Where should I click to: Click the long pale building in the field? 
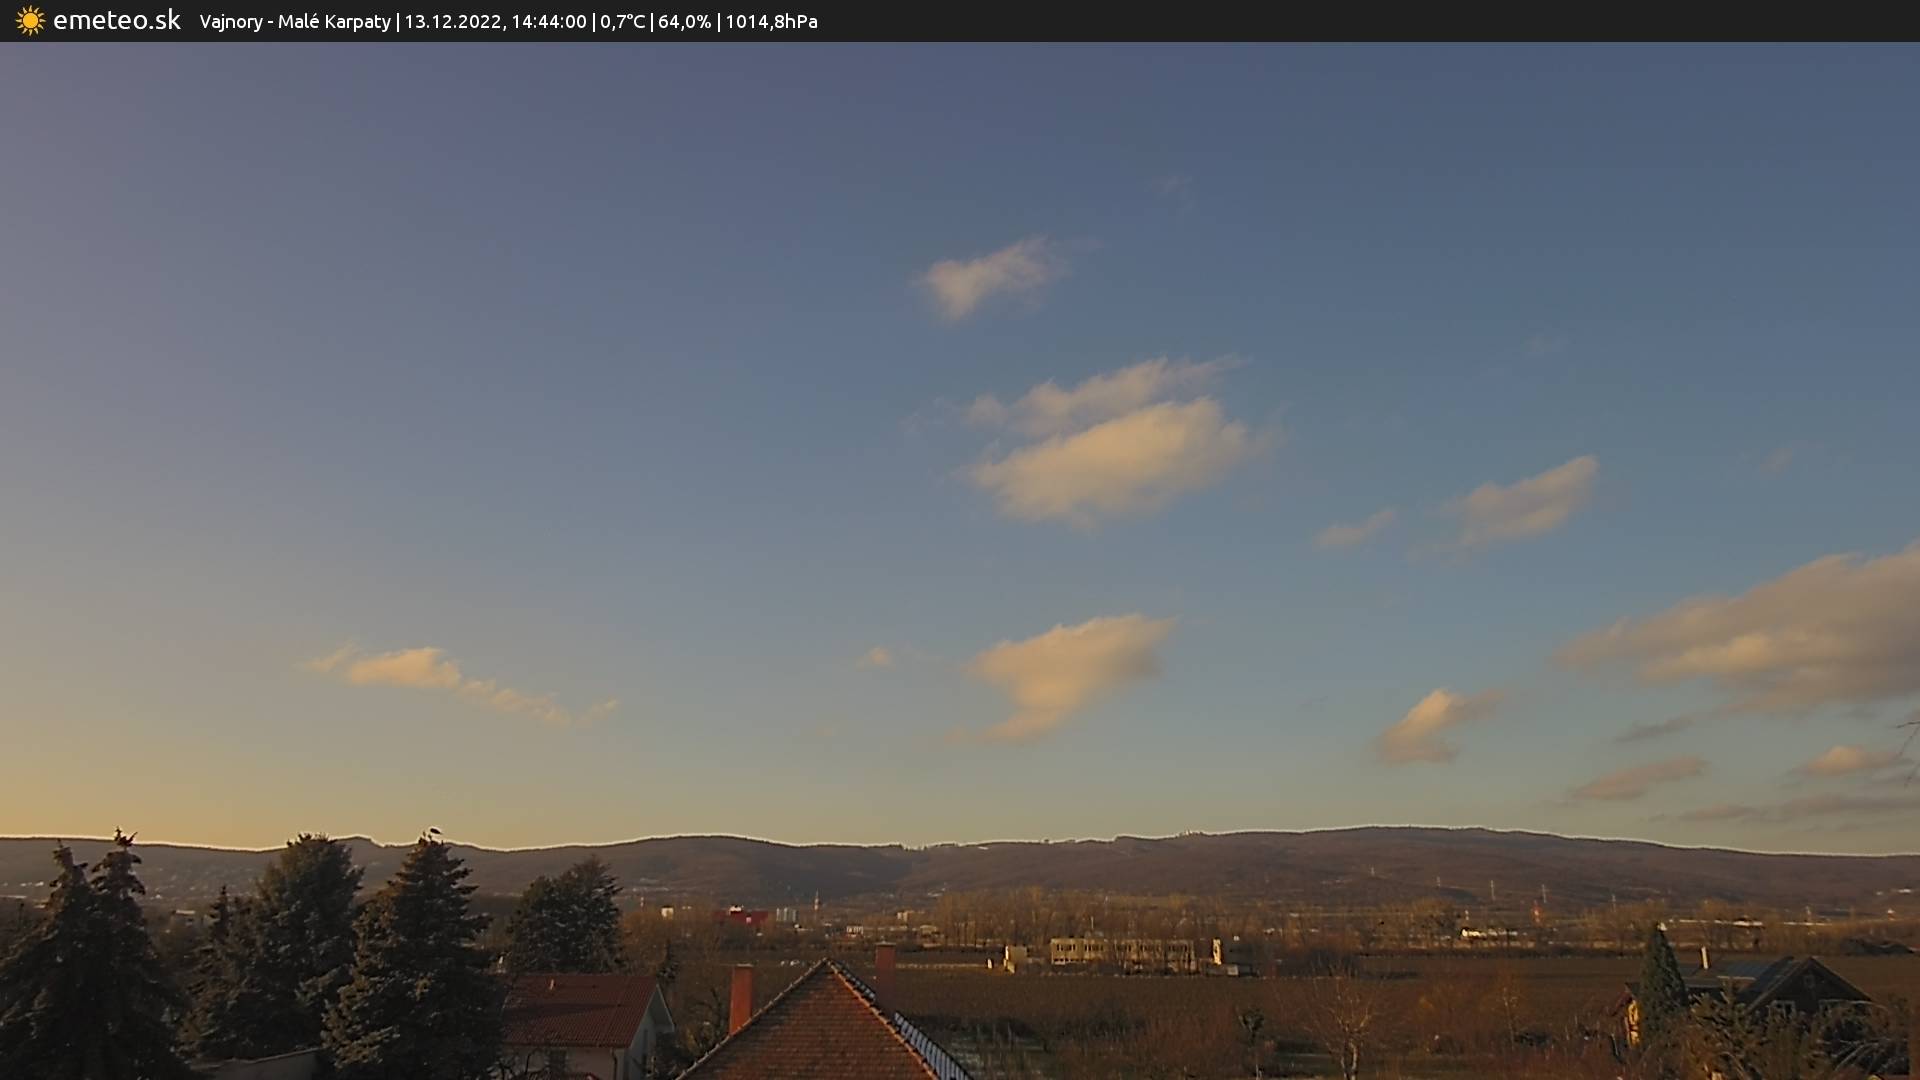pyautogui.click(x=1122, y=952)
